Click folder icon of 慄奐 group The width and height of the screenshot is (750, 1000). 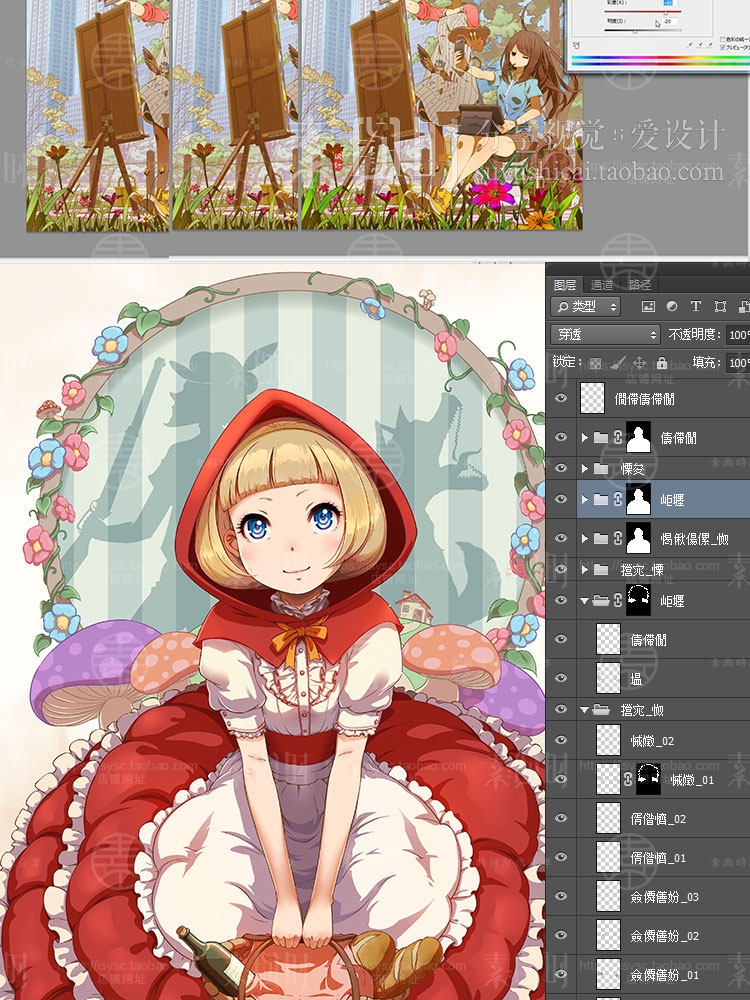[x=601, y=469]
